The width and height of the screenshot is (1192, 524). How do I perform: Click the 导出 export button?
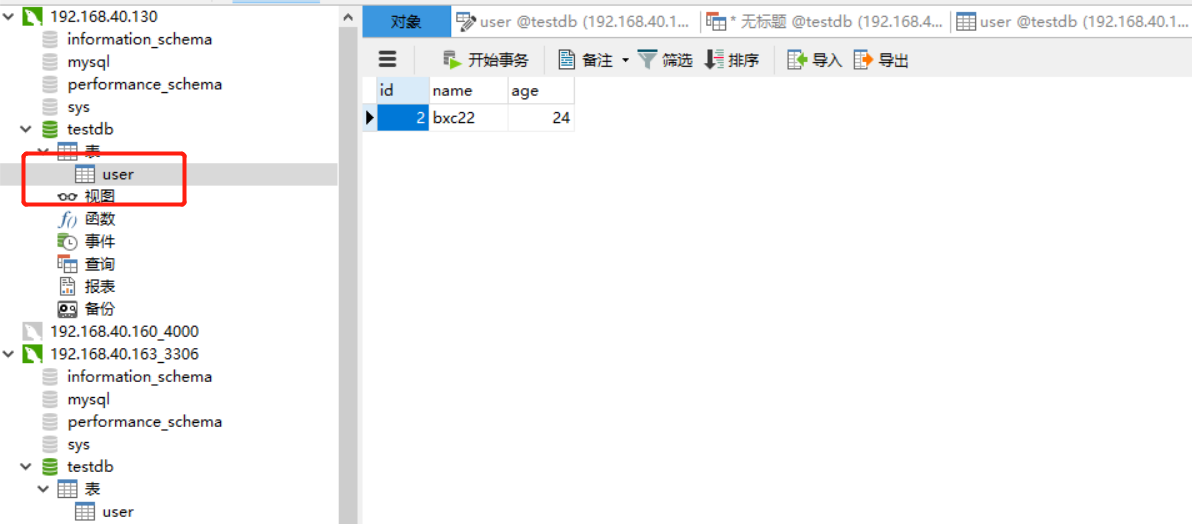pos(881,60)
